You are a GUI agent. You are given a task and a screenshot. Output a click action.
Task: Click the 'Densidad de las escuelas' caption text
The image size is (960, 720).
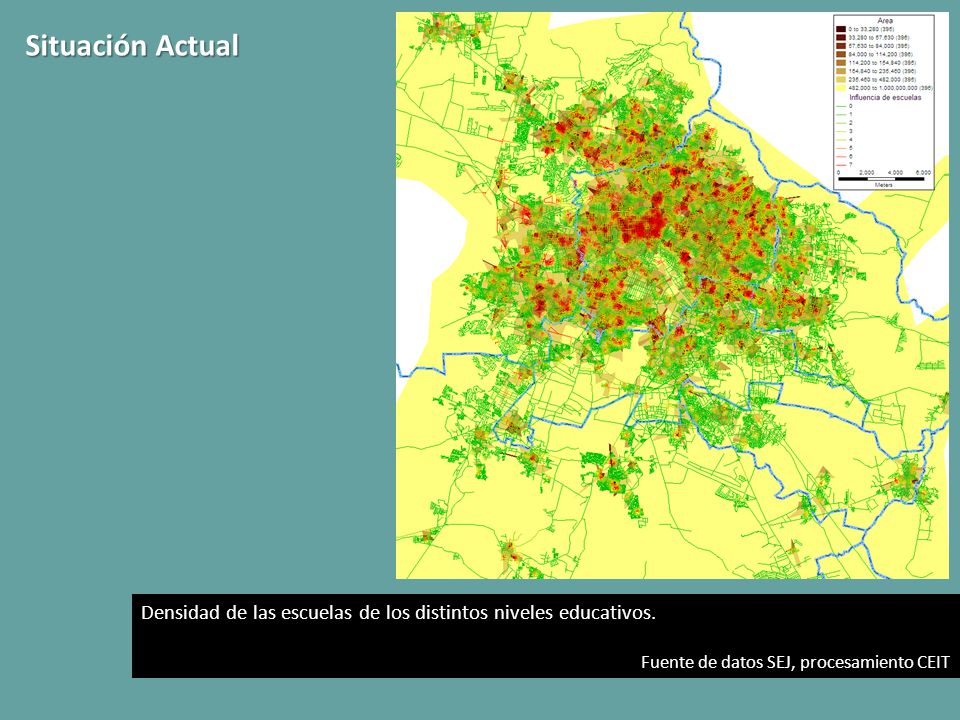398,613
